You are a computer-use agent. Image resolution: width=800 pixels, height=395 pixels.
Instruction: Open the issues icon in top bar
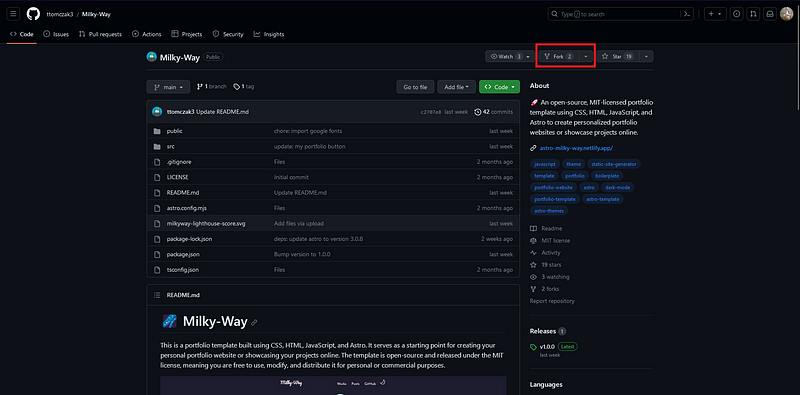pos(736,14)
